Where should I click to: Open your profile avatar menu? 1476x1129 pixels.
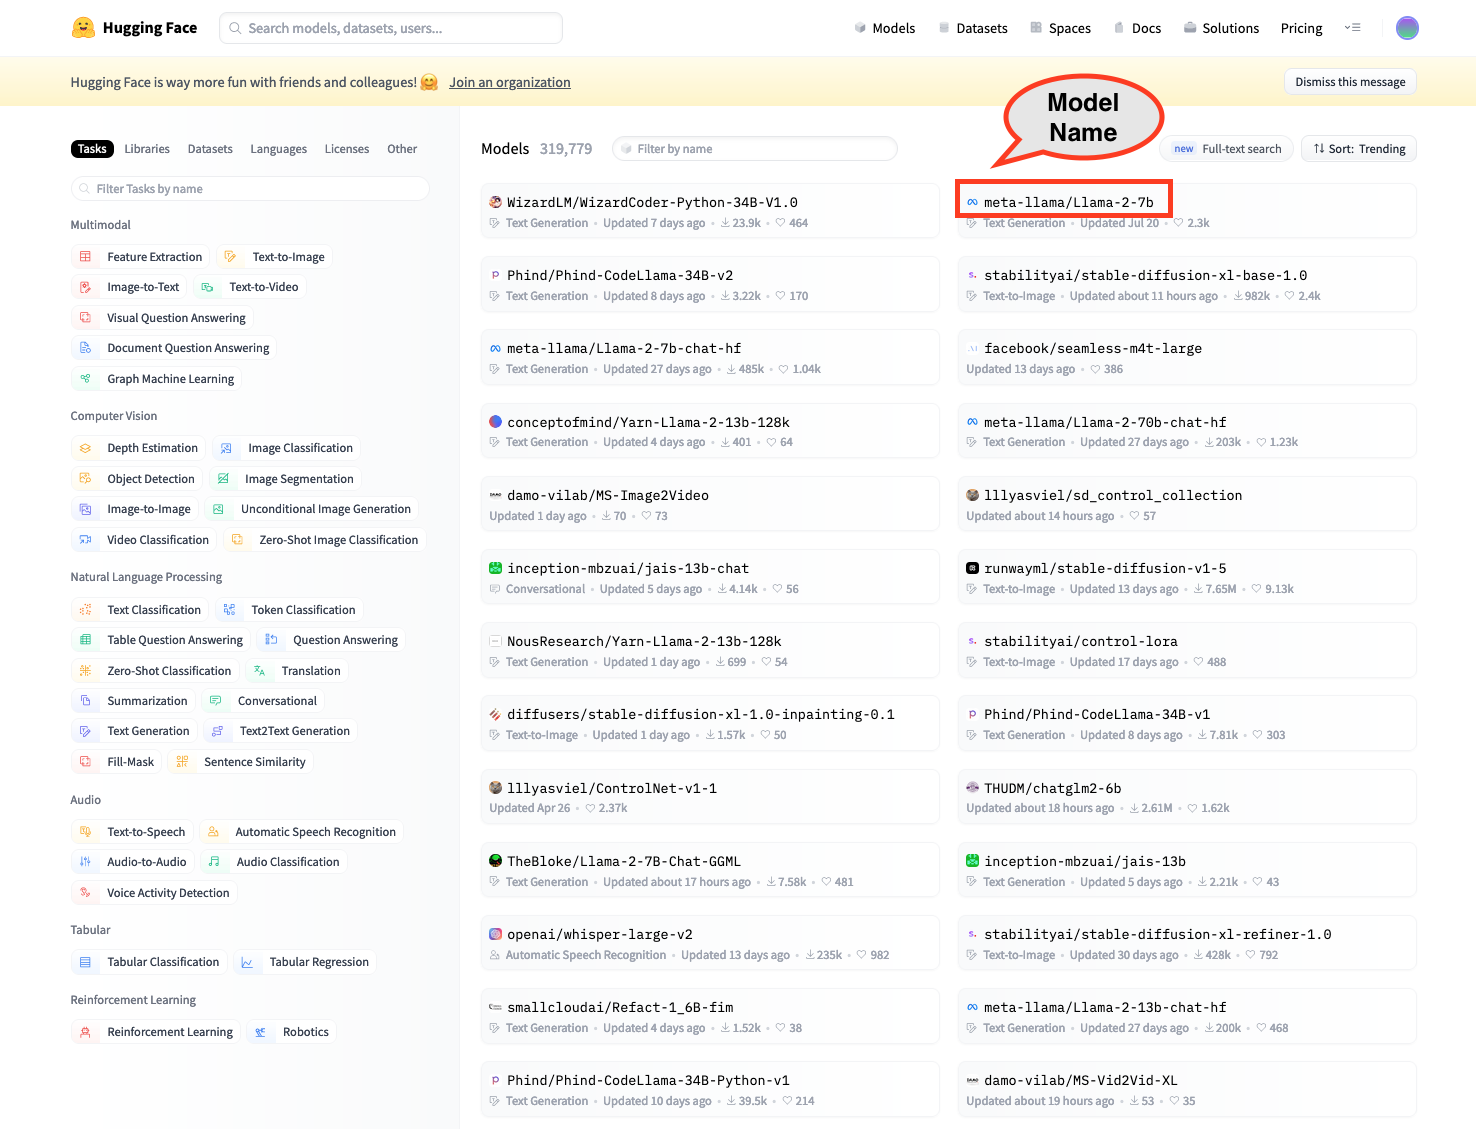point(1407,27)
